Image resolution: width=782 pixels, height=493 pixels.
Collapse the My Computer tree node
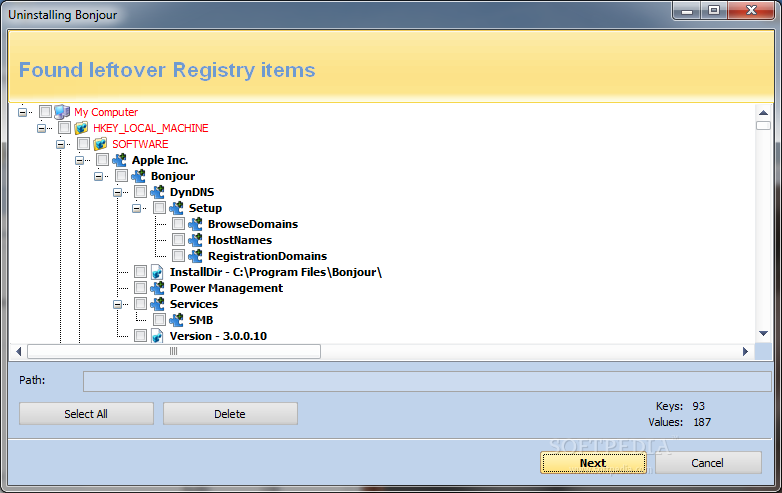coord(22,112)
